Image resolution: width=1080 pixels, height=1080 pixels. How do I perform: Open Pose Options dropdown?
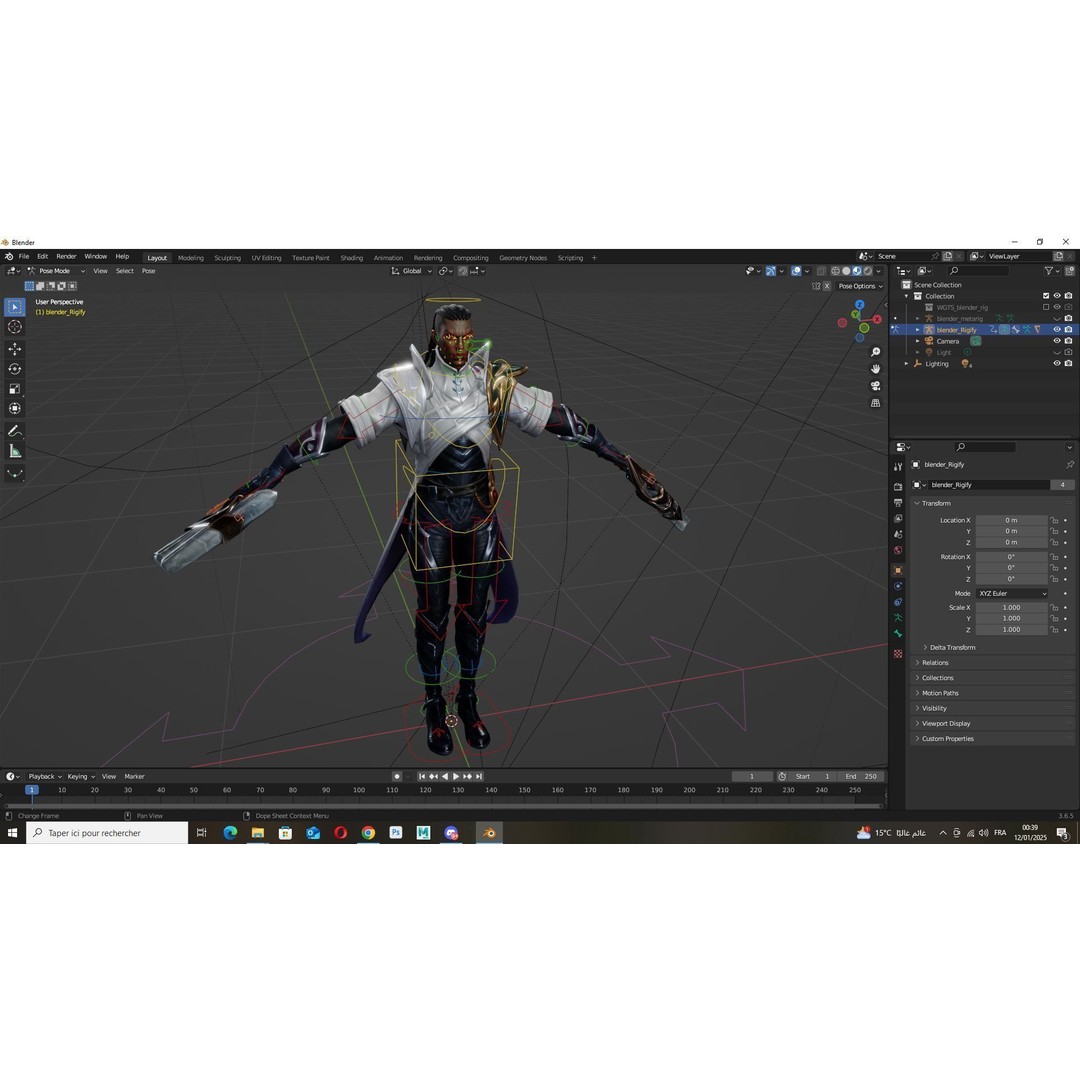point(860,287)
